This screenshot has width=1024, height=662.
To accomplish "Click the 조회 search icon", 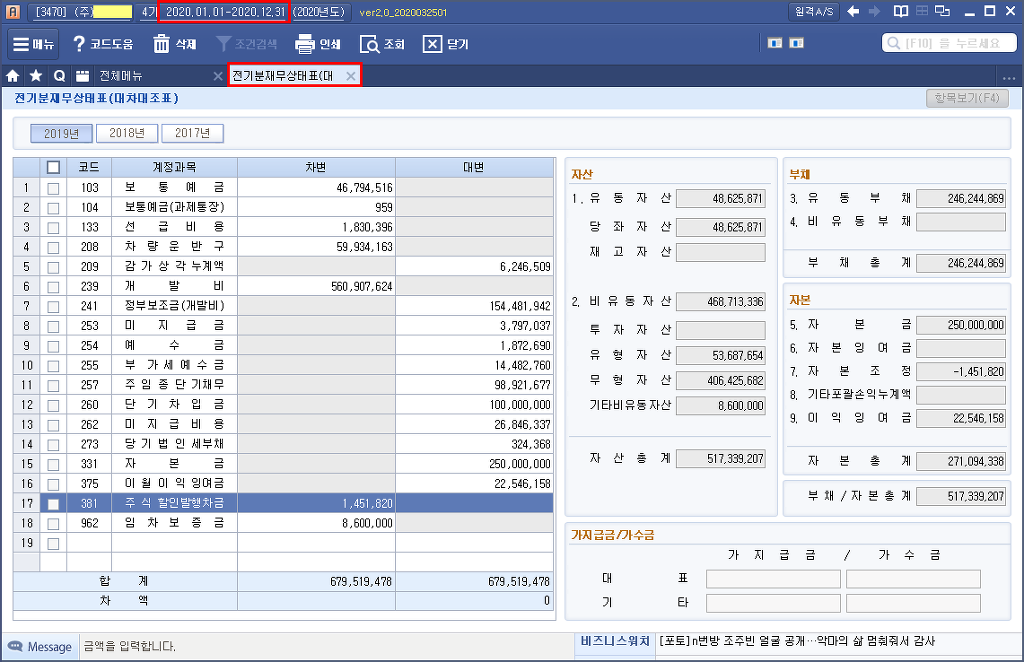I will (369, 44).
